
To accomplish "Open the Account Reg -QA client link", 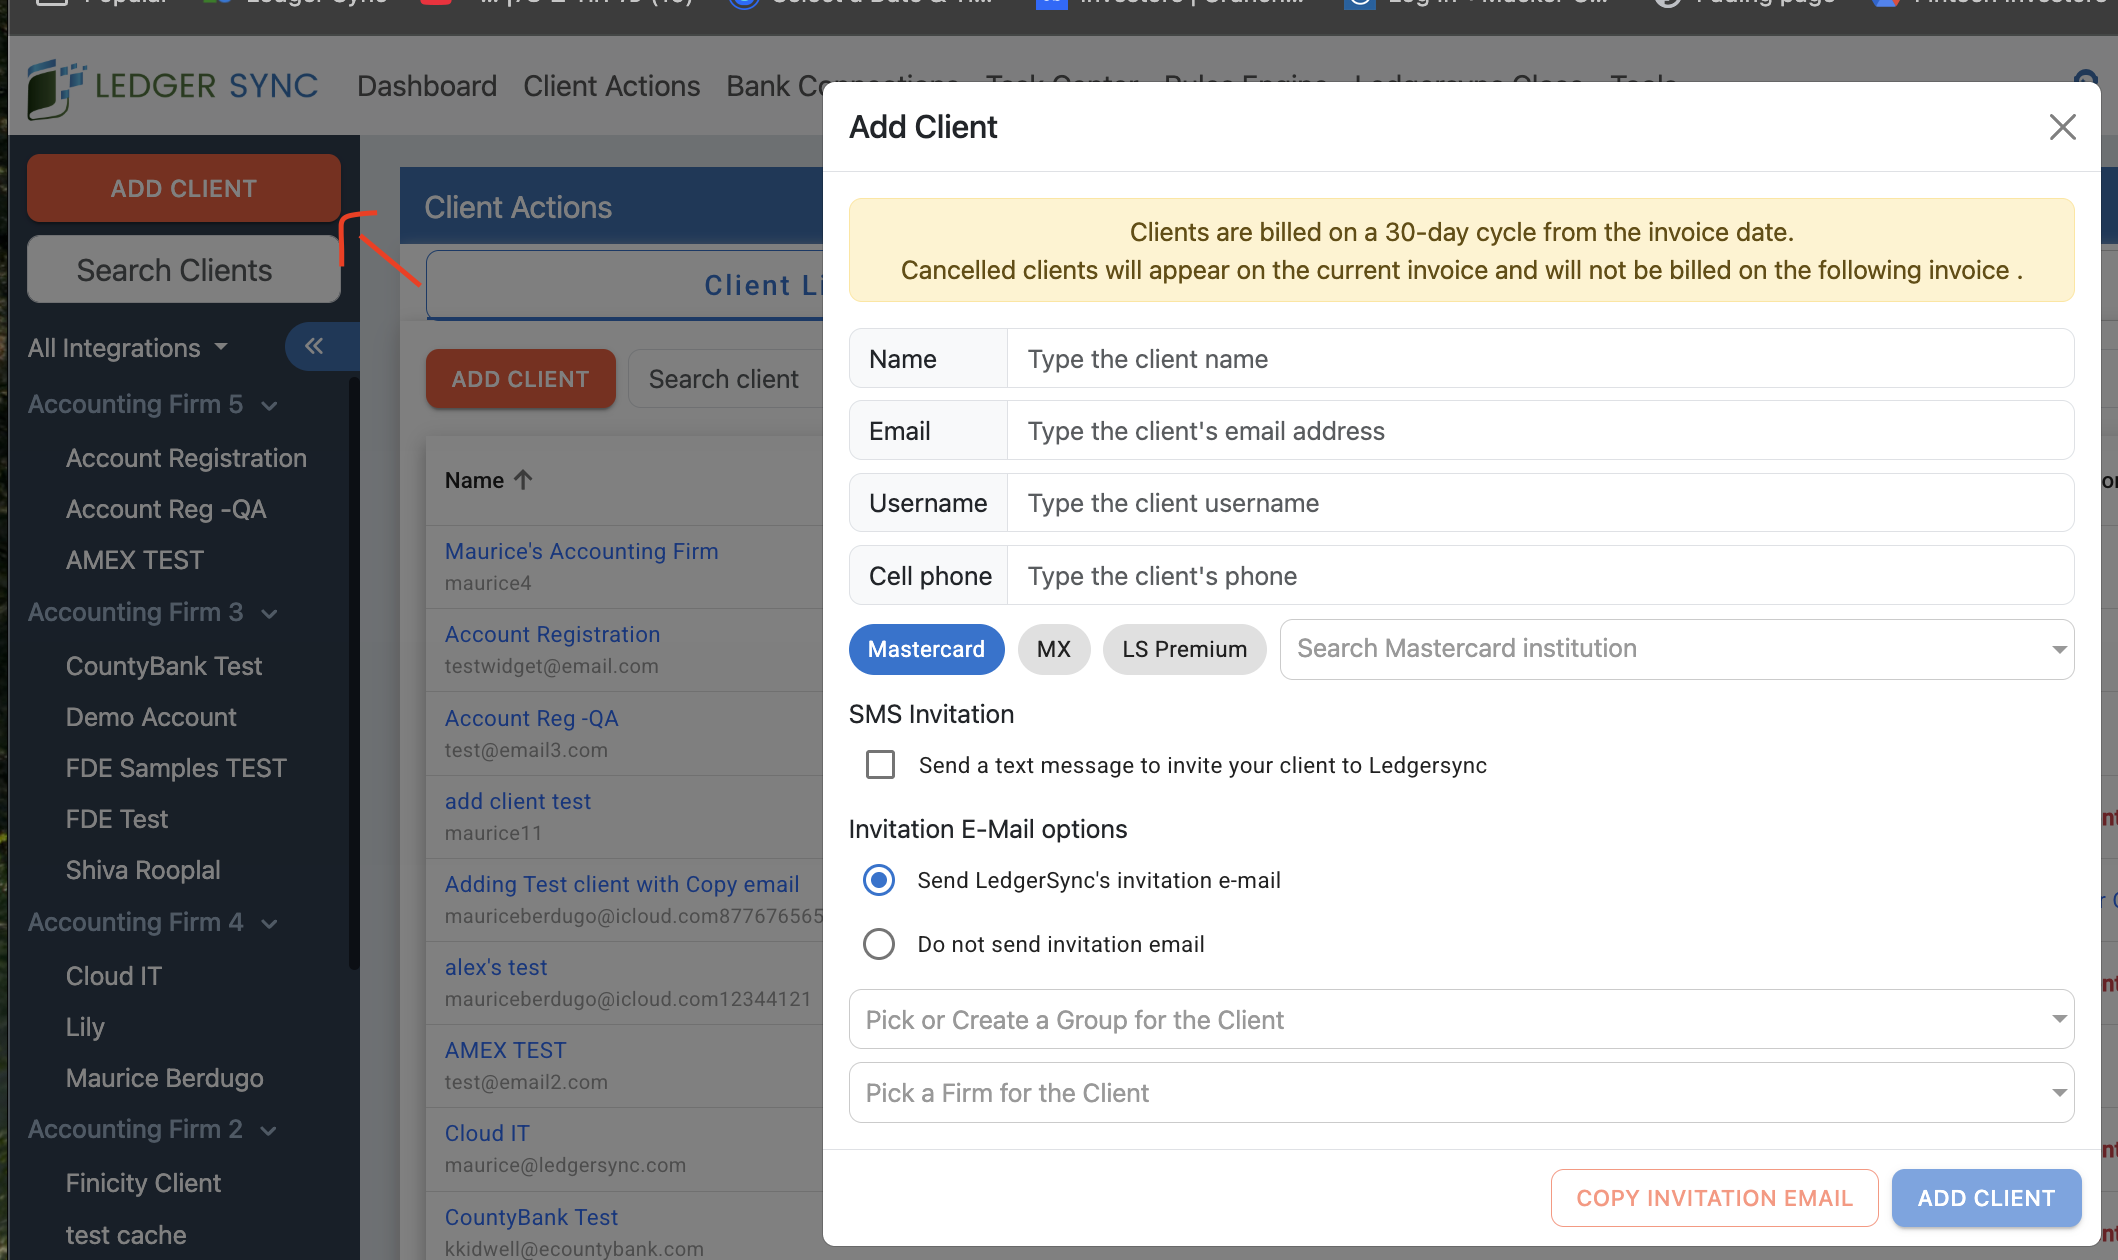I will tap(531, 718).
